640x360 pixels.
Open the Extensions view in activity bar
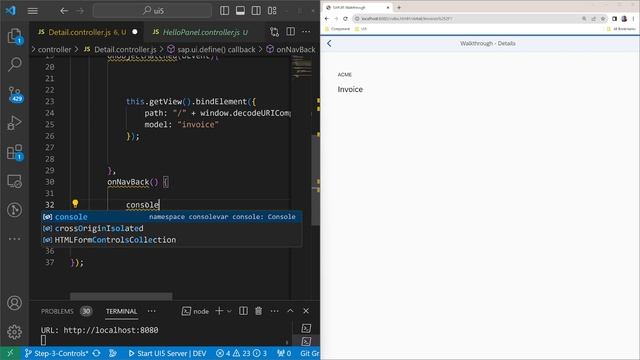point(15,152)
